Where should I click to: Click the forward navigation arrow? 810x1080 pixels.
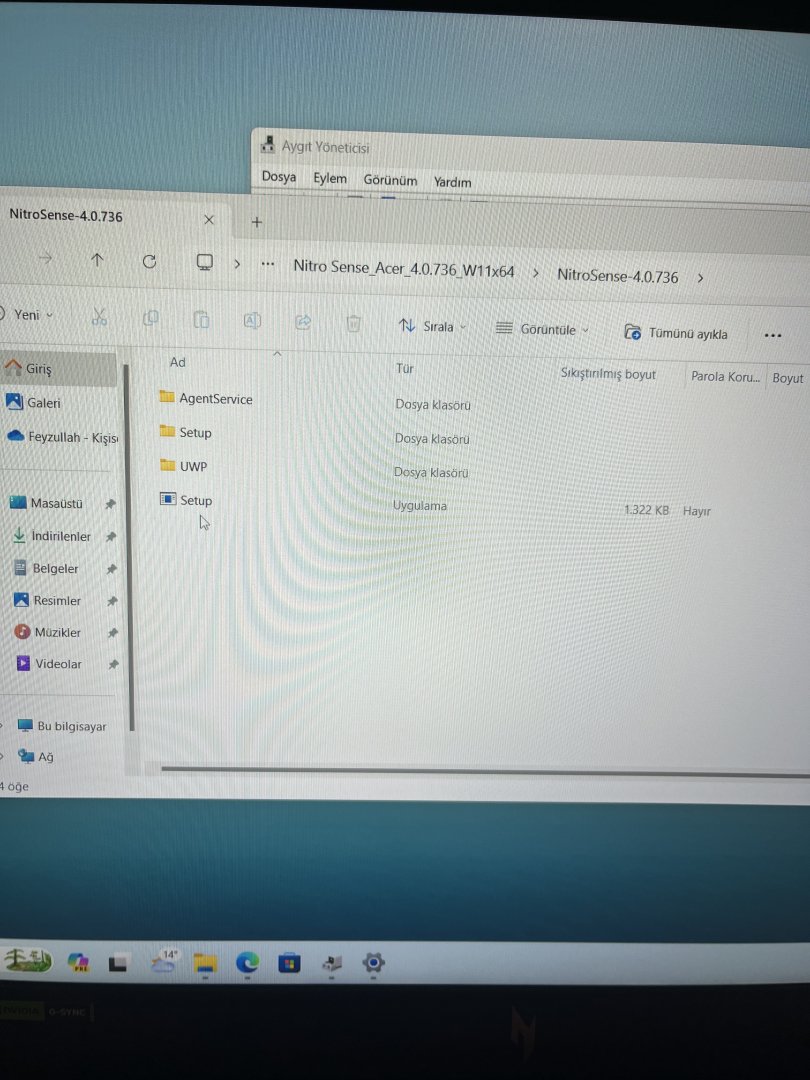click(45, 258)
